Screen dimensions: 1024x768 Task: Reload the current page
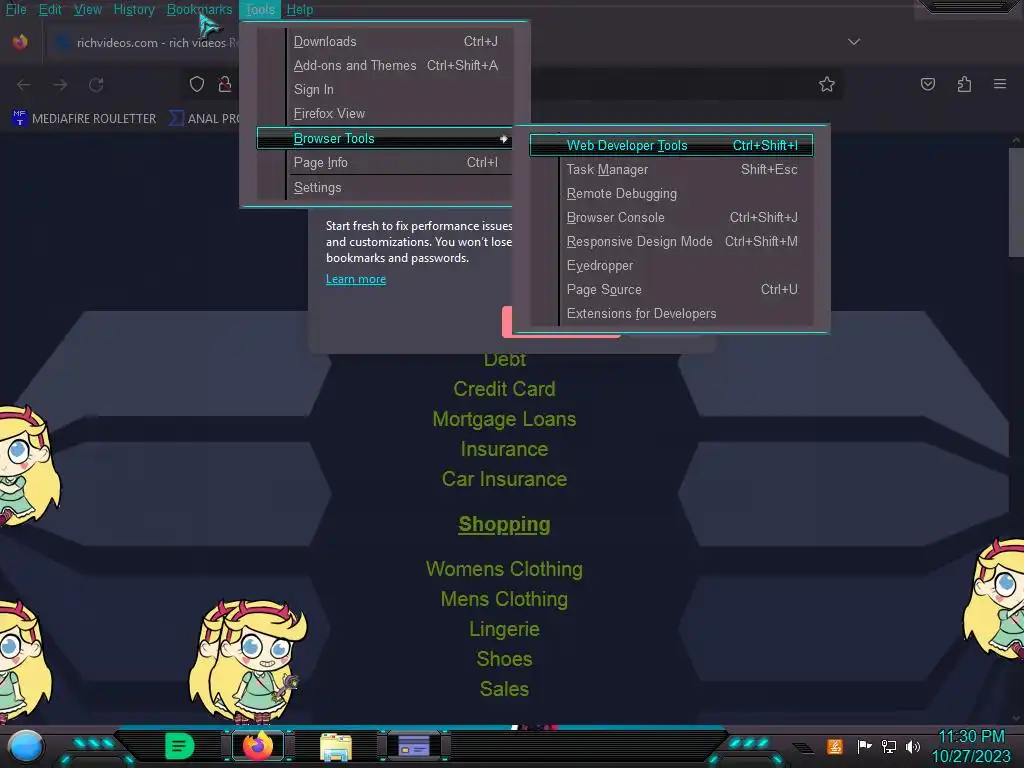pos(97,84)
